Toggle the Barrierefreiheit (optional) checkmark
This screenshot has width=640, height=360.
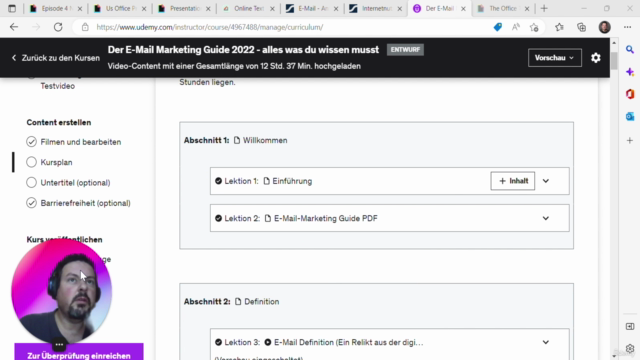(31, 203)
